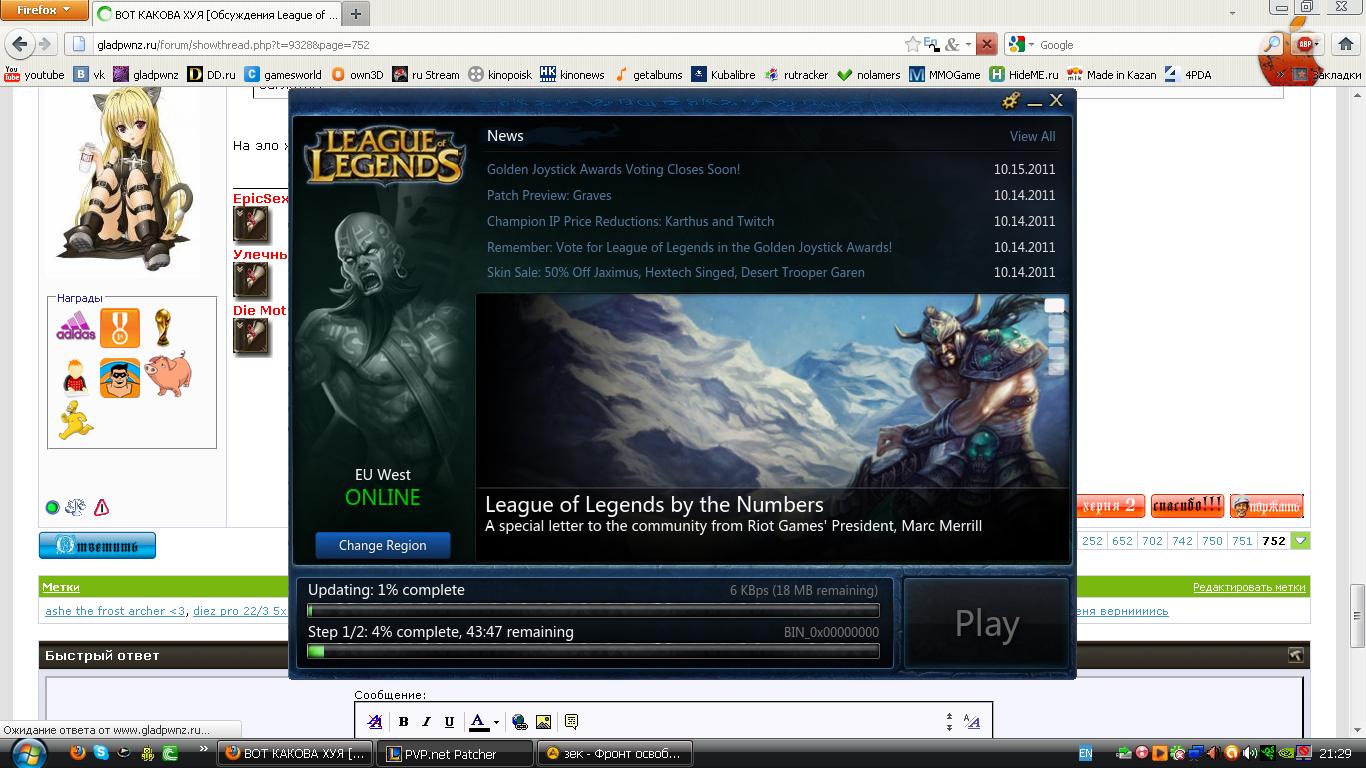The height and width of the screenshot is (768, 1366).
Task: Click the remove formatting icon in the editor
Action: [x=374, y=722]
